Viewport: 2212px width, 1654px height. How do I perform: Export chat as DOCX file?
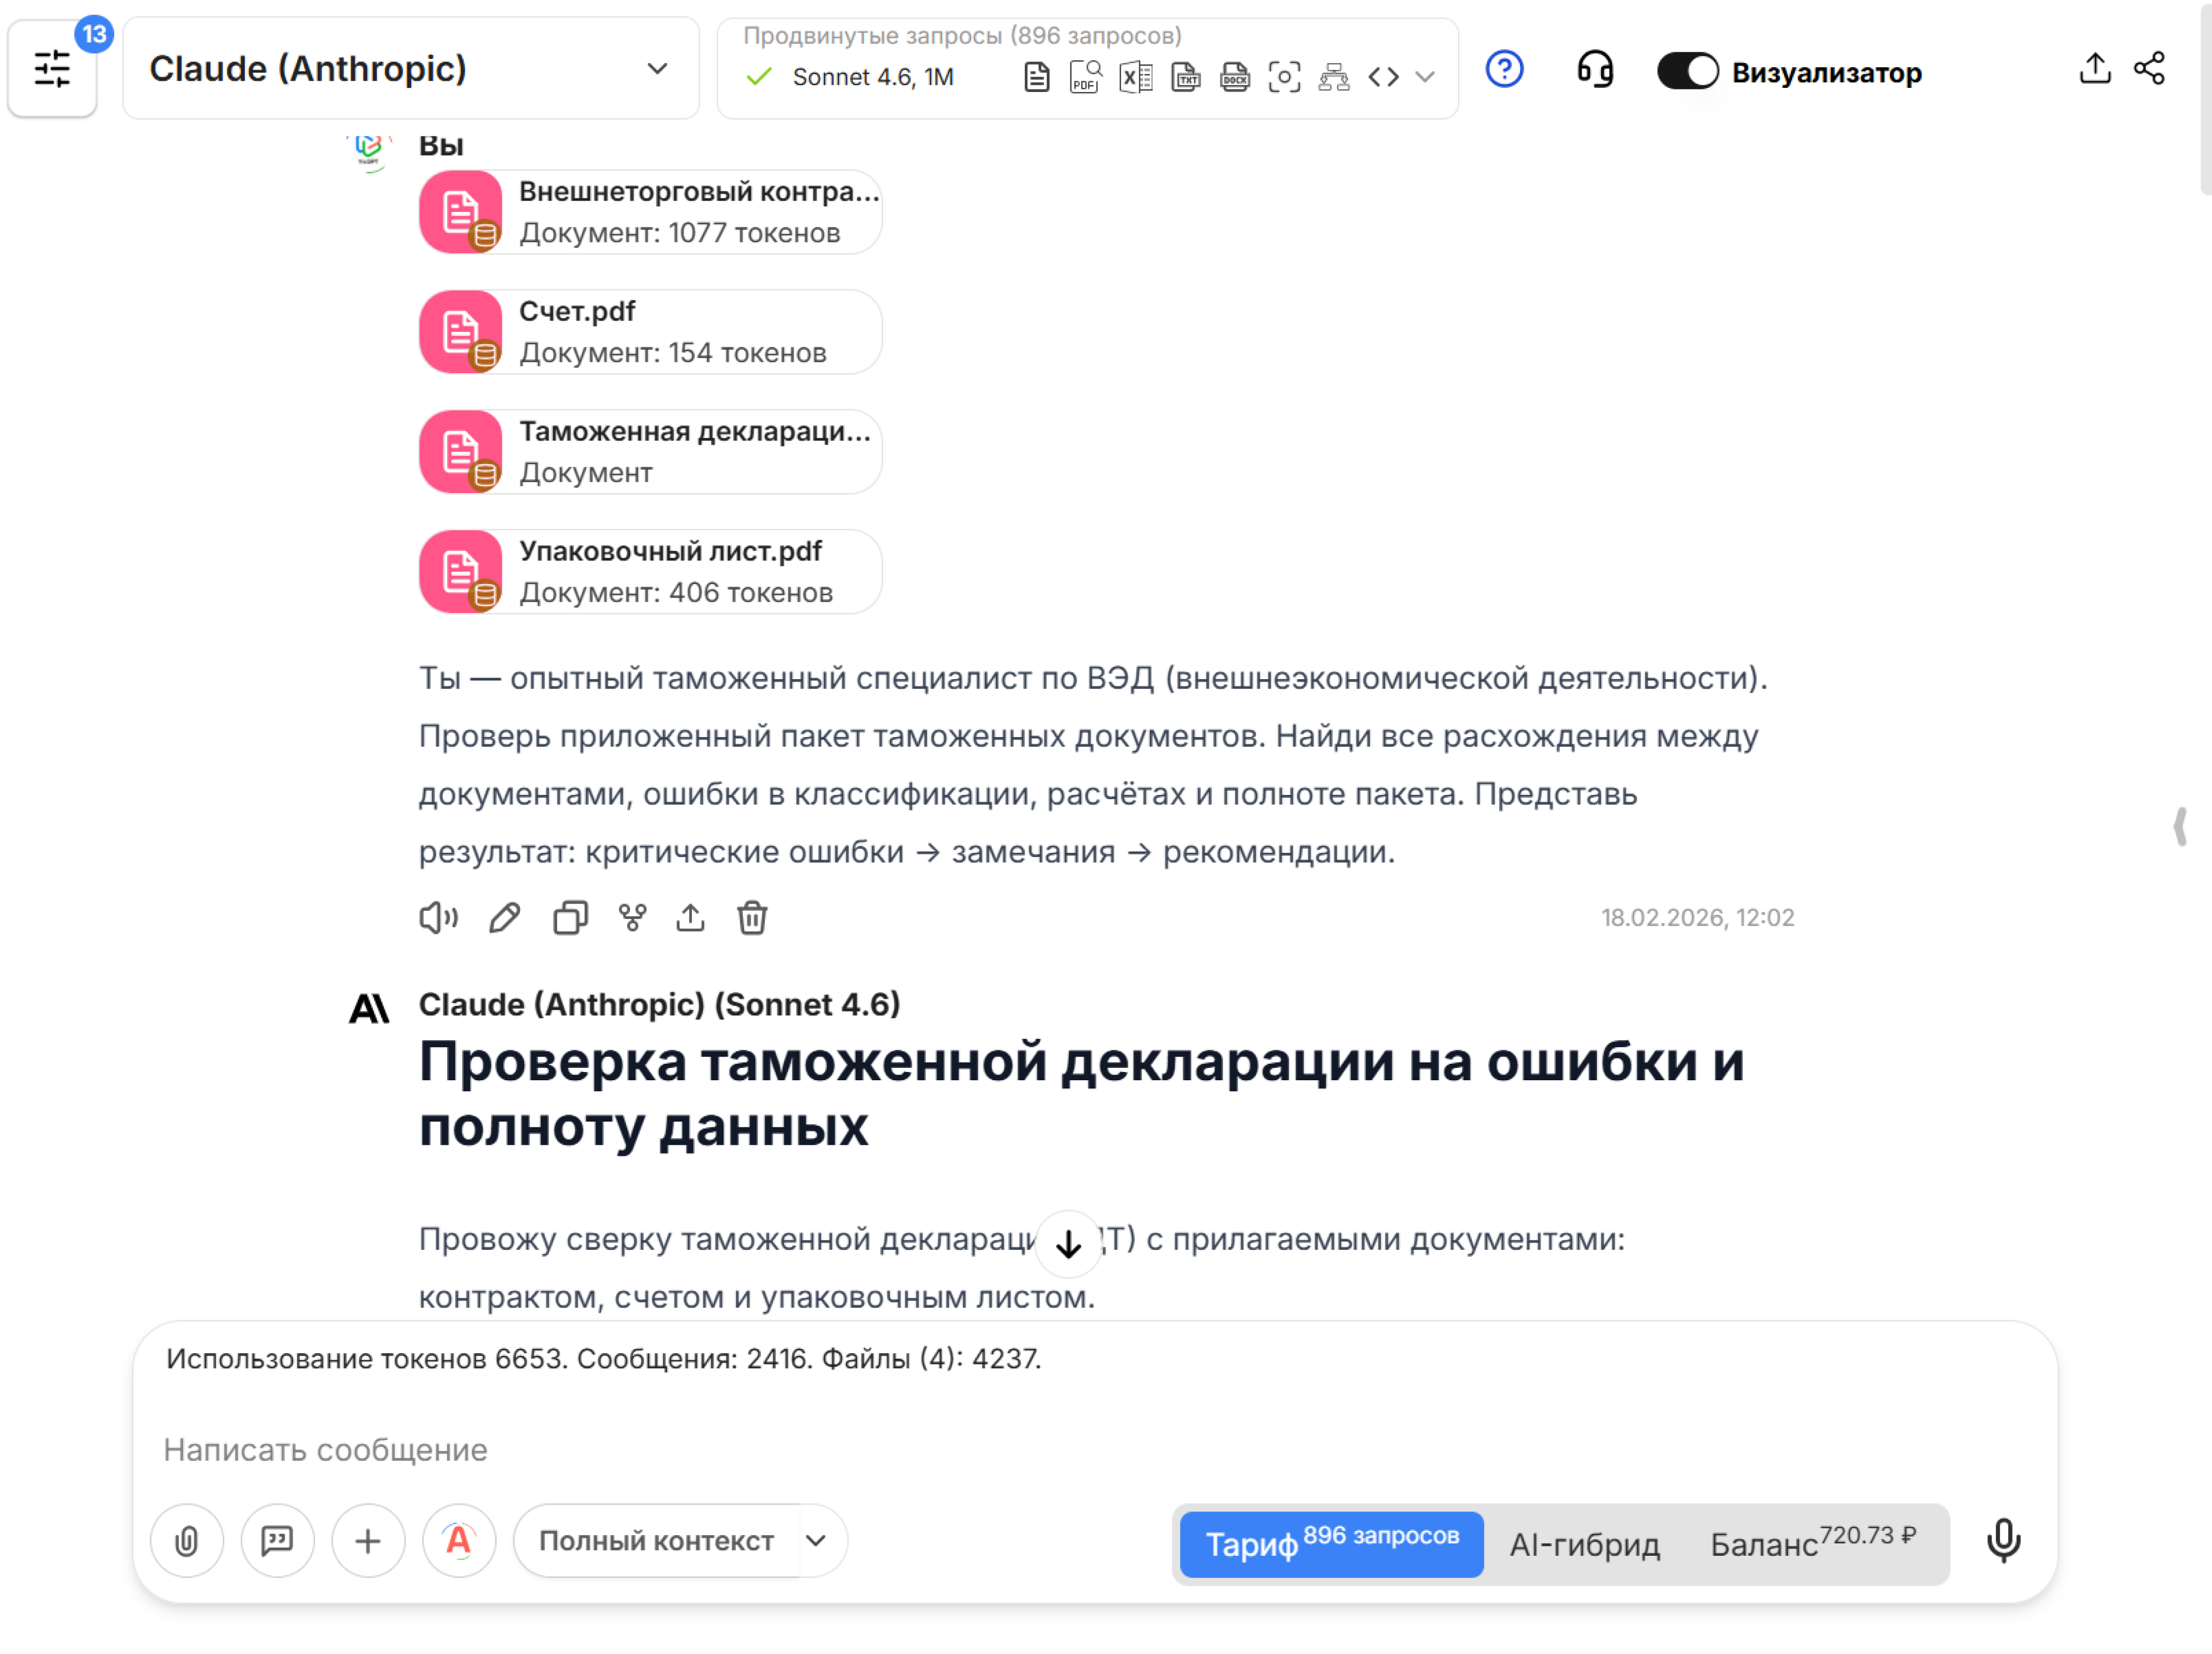point(1235,76)
